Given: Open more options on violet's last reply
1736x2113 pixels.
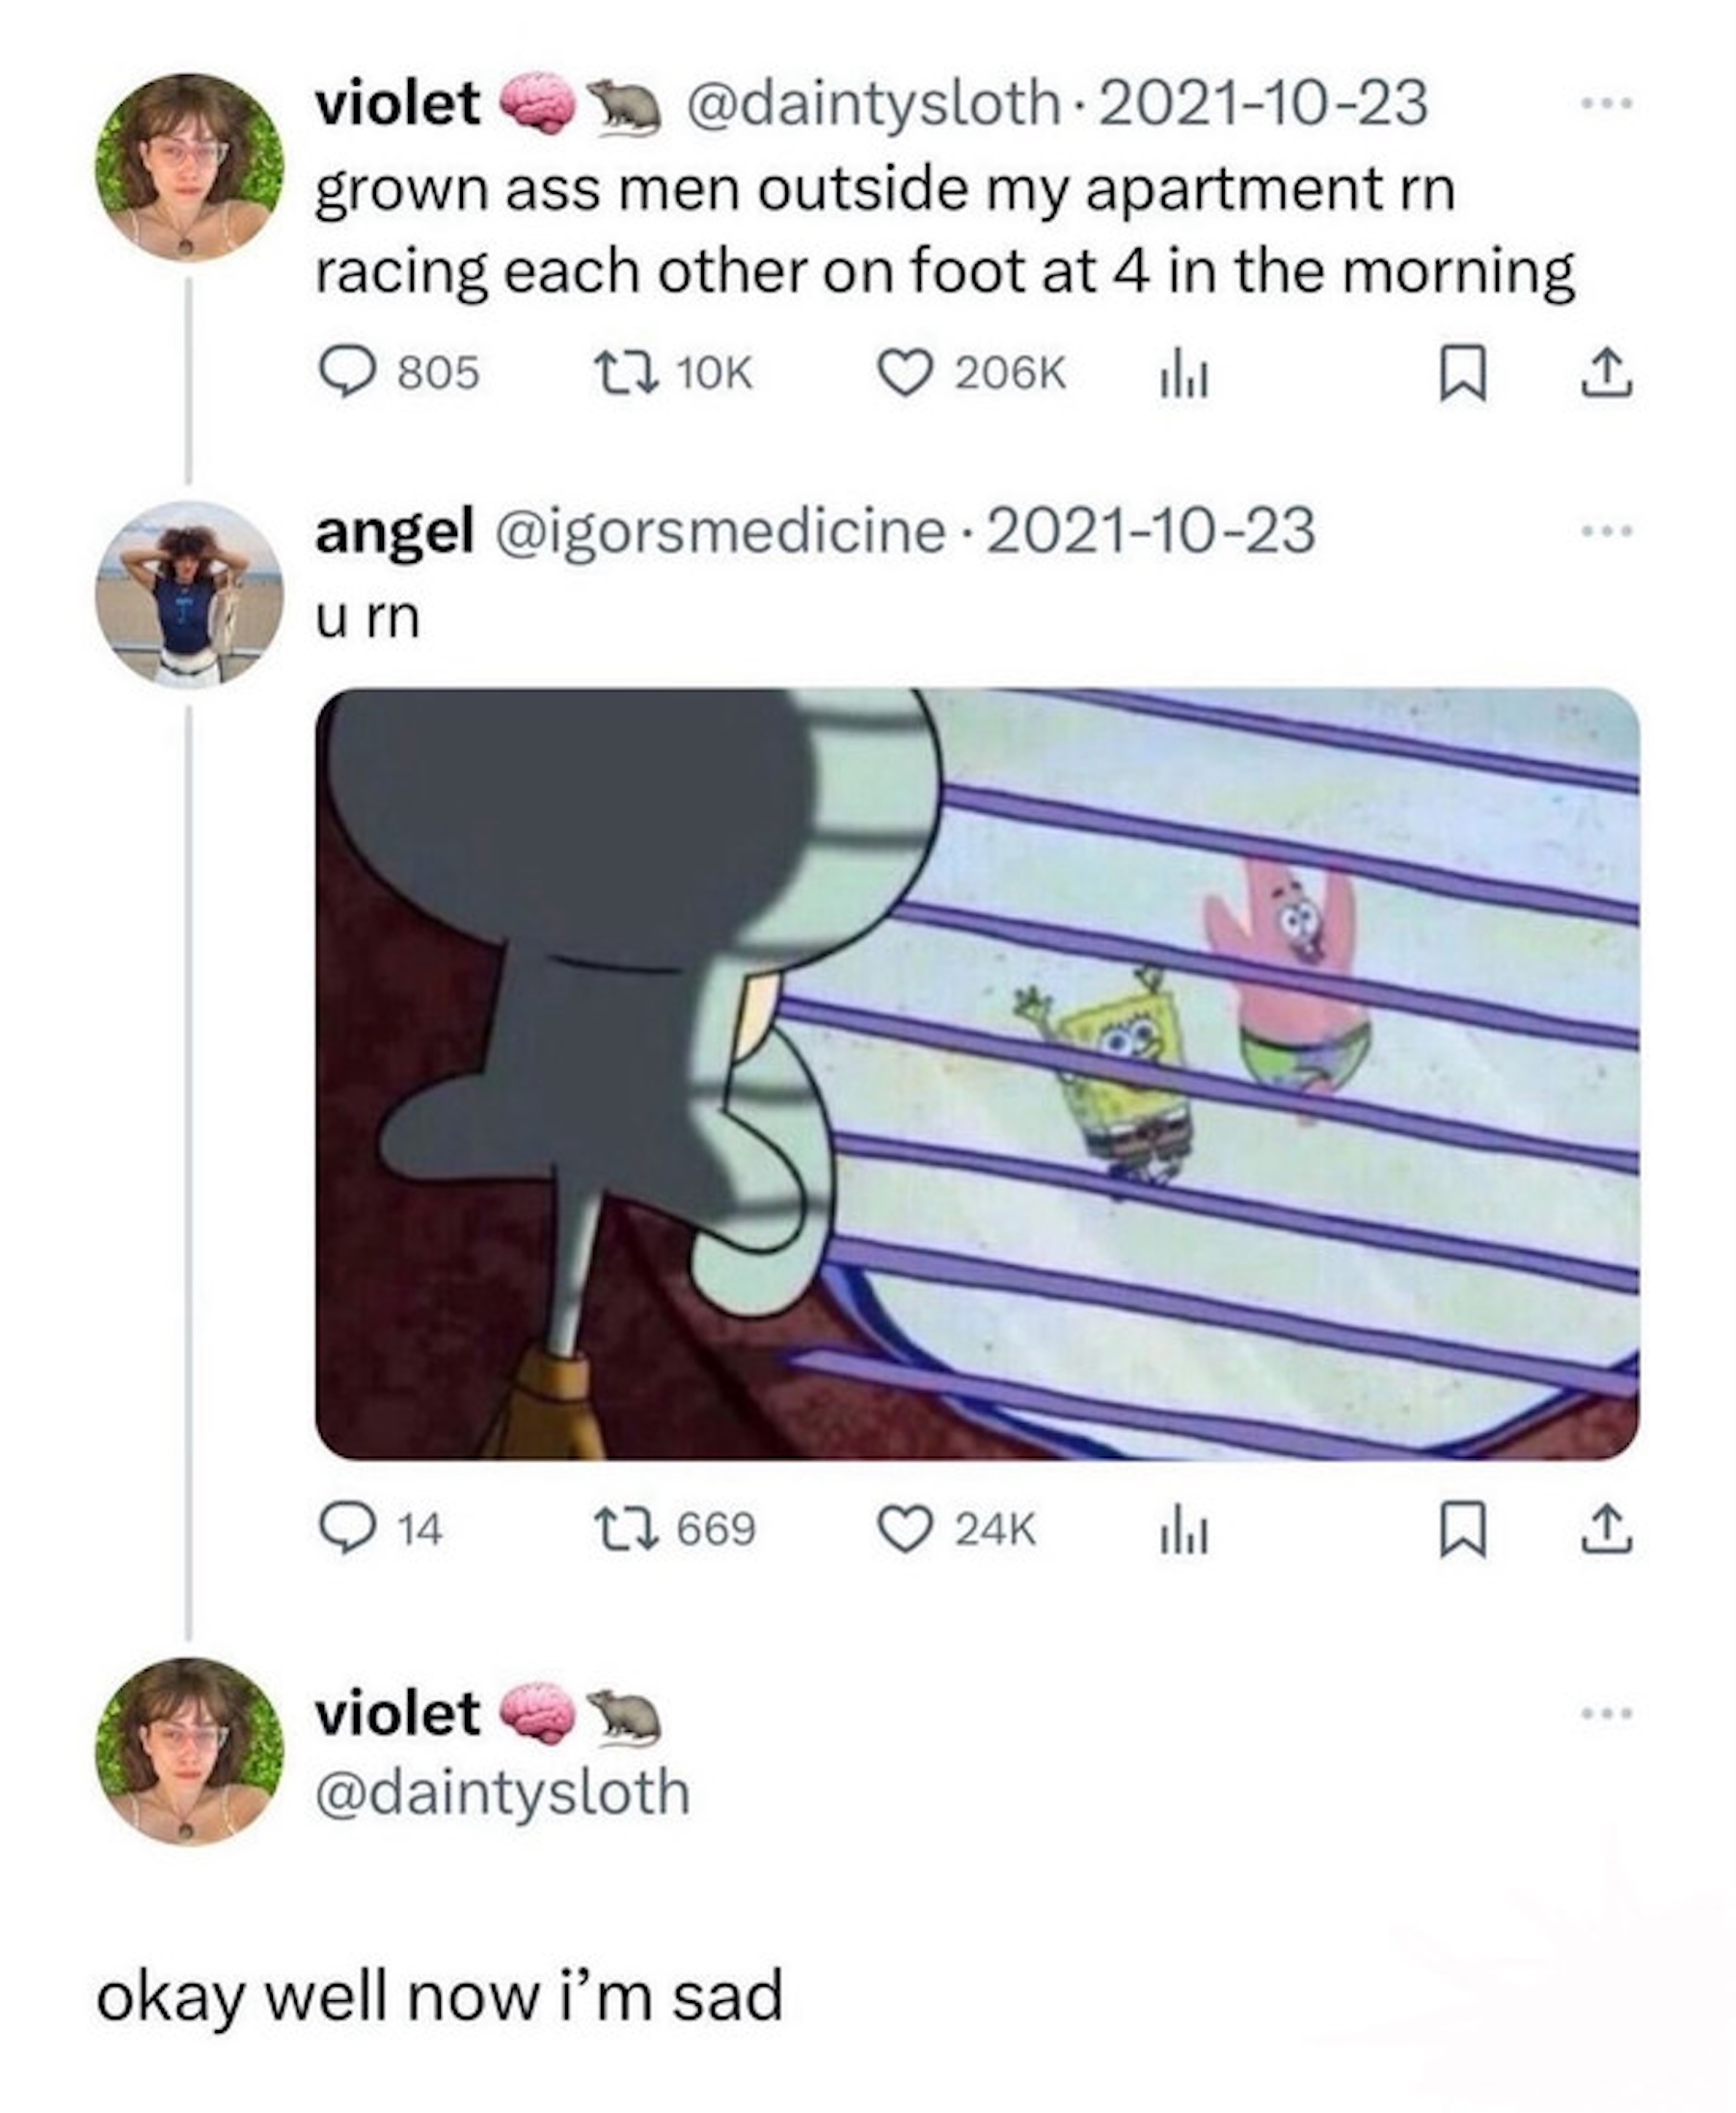Looking at the screenshot, I should 1606,1713.
